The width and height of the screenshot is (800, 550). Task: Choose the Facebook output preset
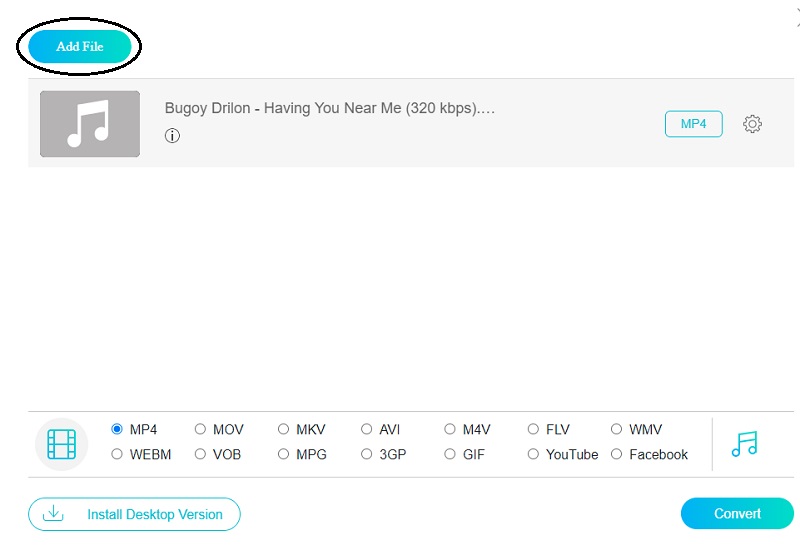(616, 454)
